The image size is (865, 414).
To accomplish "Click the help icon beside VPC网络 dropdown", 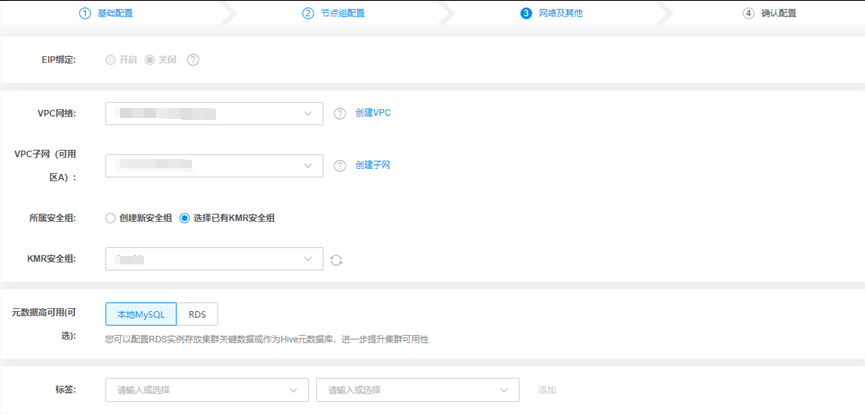I will [x=340, y=113].
